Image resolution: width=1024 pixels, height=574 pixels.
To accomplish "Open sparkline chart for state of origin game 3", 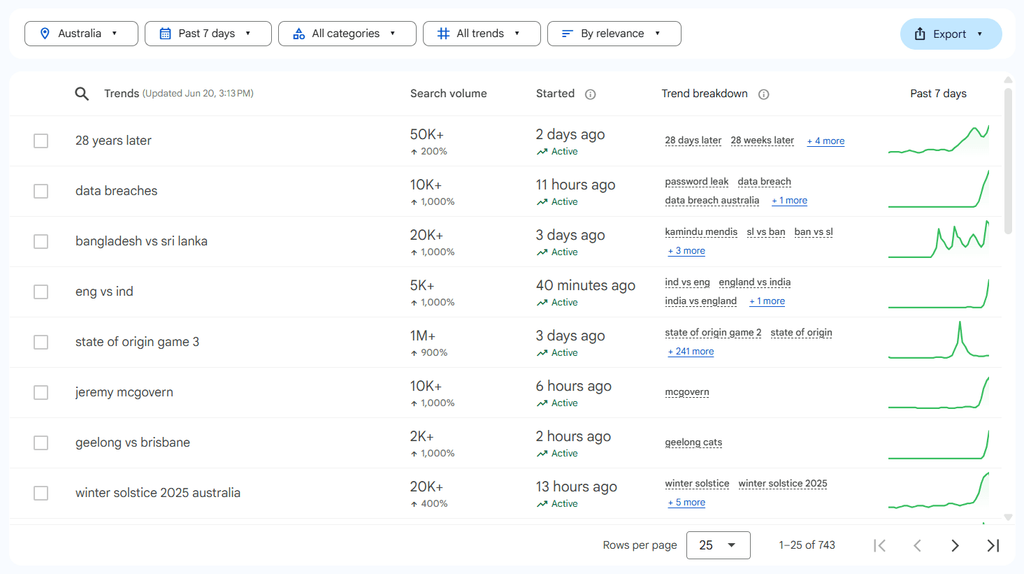I will (x=938, y=341).
